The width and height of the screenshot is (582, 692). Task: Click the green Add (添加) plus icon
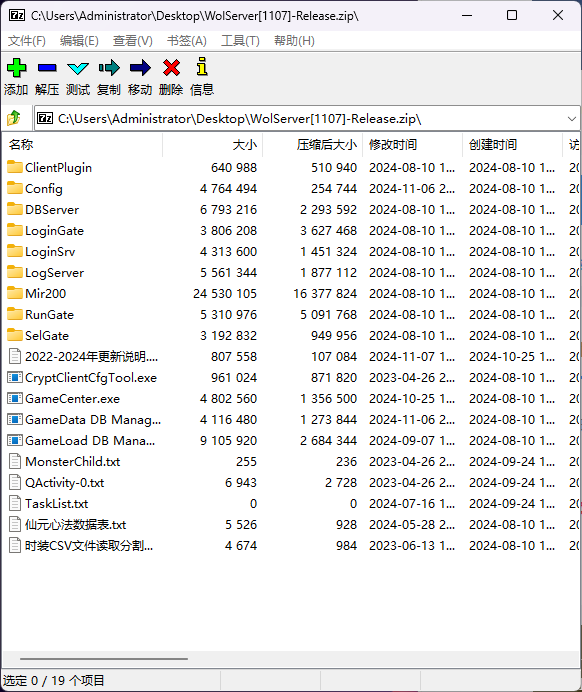click(x=16, y=68)
